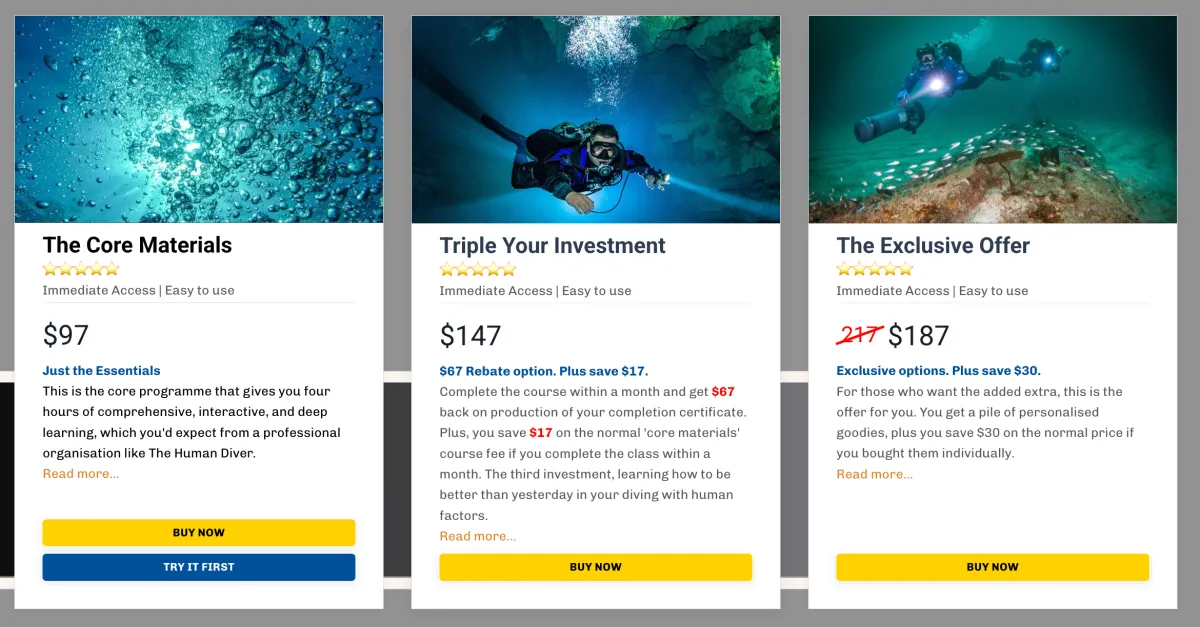The height and width of the screenshot is (627, 1200).
Task: Buy the $147 Triple Your Investment course
Action: (x=595, y=567)
